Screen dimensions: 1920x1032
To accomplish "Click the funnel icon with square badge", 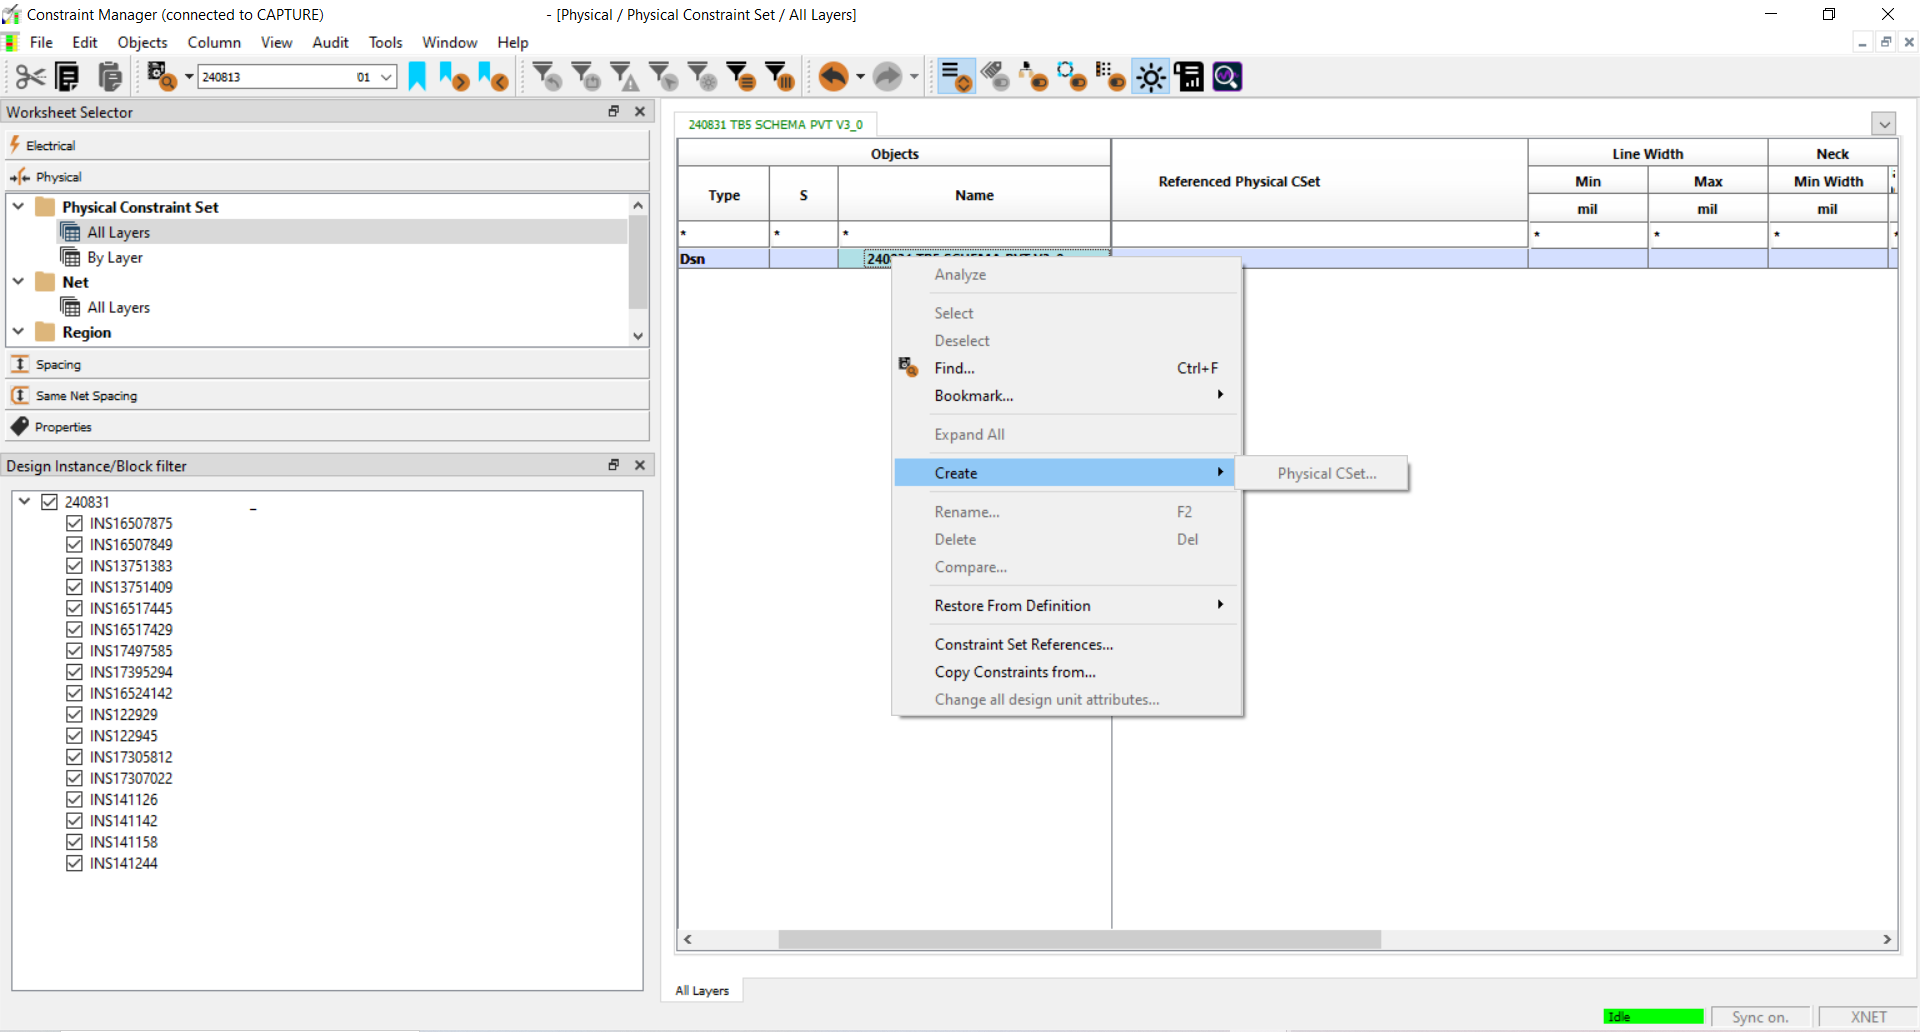I will point(586,77).
